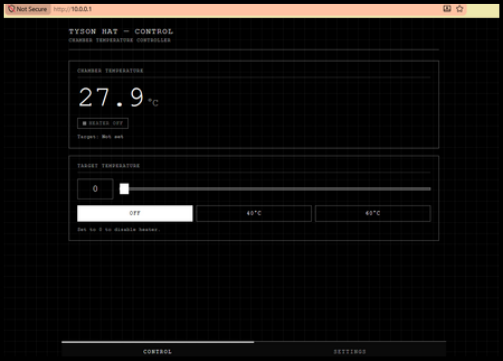The height and width of the screenshot is (361, 503).
Task: Click the Chamber Temperature Controller subtitle
Action: pyautogui.click(x=120, y=40)
